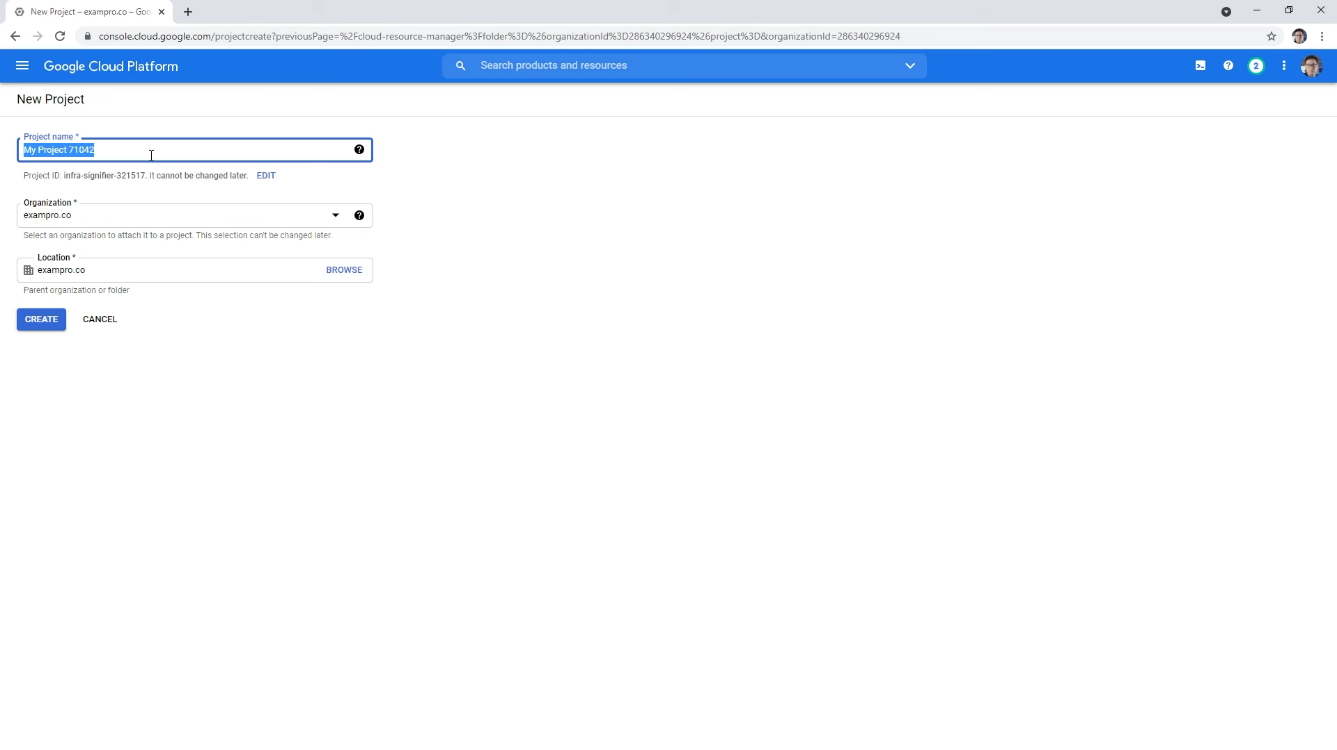
Task: Go back with the browser back arrow
Action: pos(15,36)
